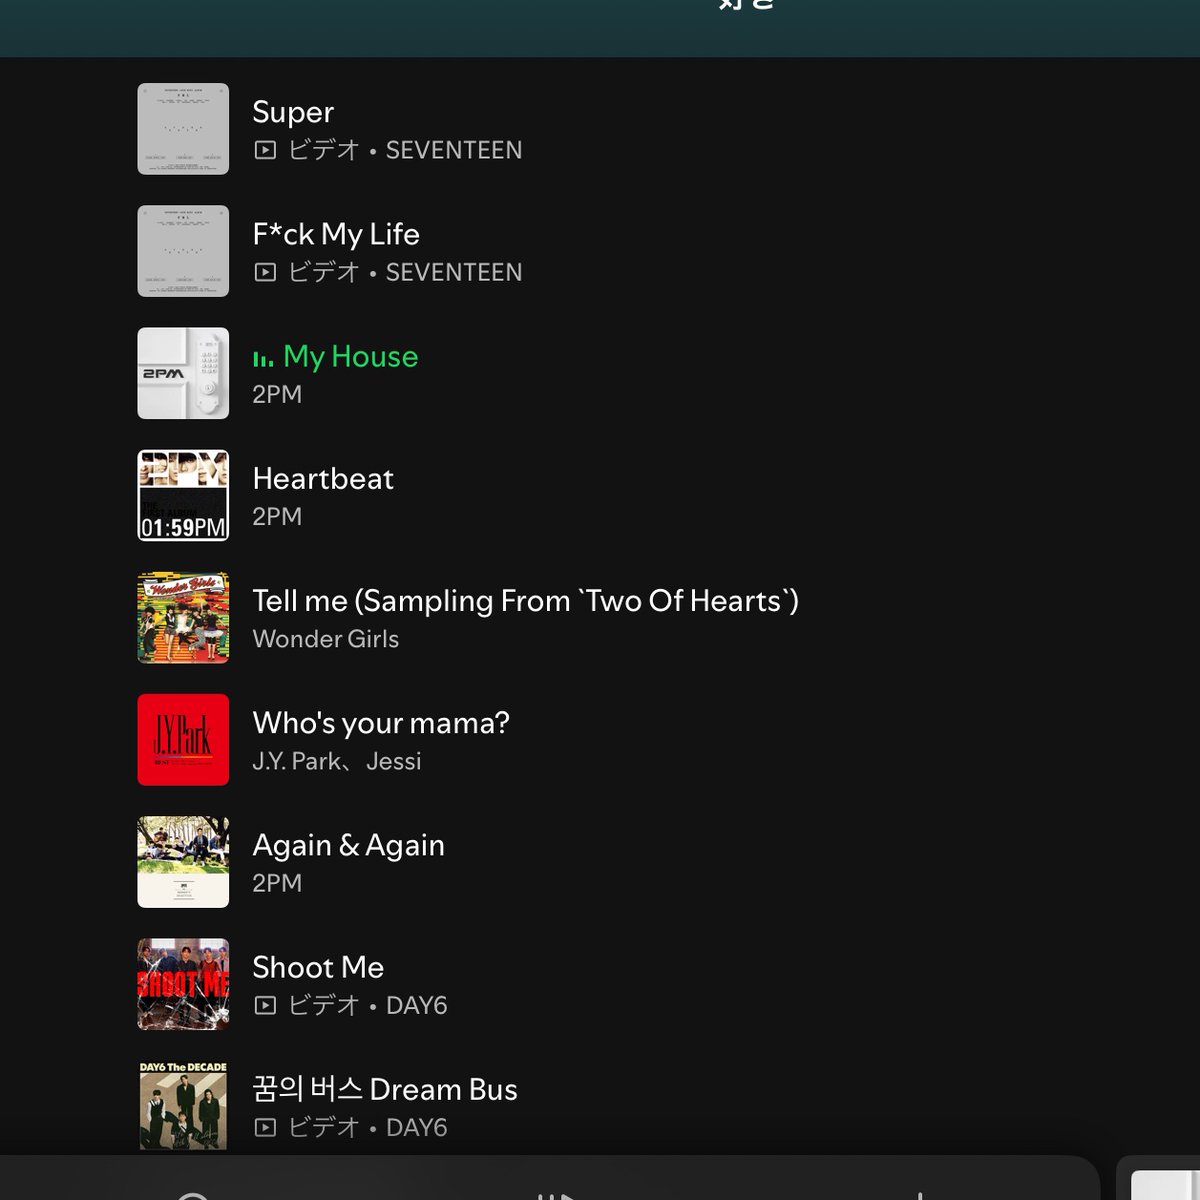The width and height of the screenshot is (1200, 1200).
Task: Open the DAY6 The DECADE cover thumbnail
Action: (x=183, y=1106)
